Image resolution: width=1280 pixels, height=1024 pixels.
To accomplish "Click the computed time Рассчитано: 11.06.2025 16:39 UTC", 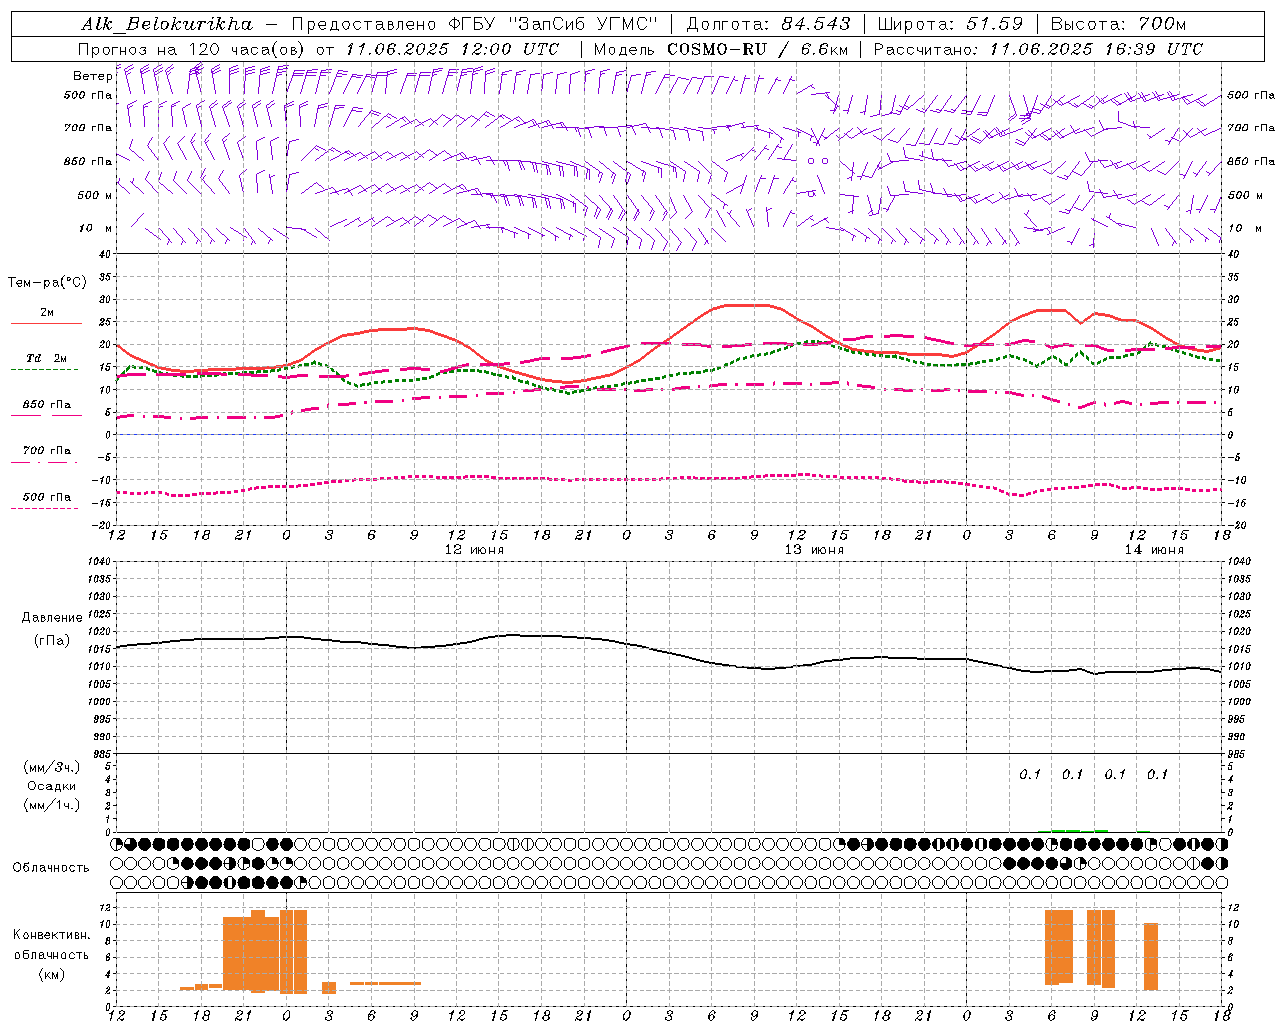I will (x=1038, y=49).
